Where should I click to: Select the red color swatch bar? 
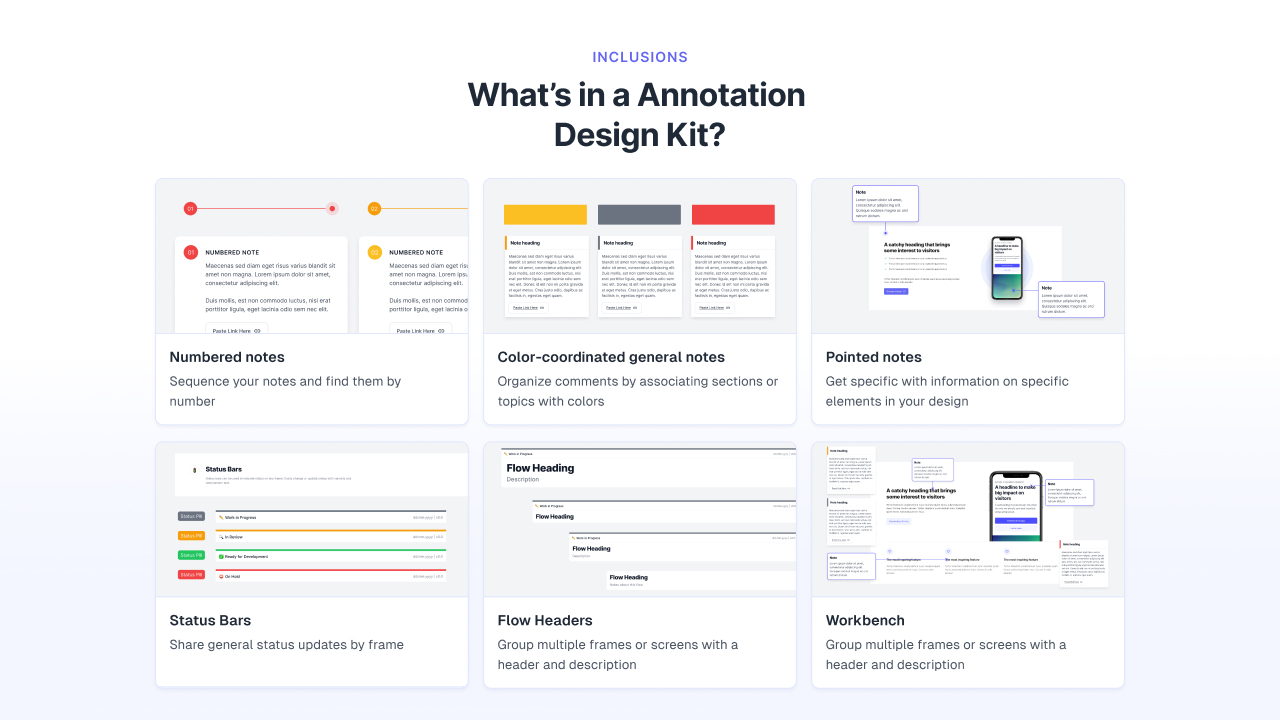[733, 214]
